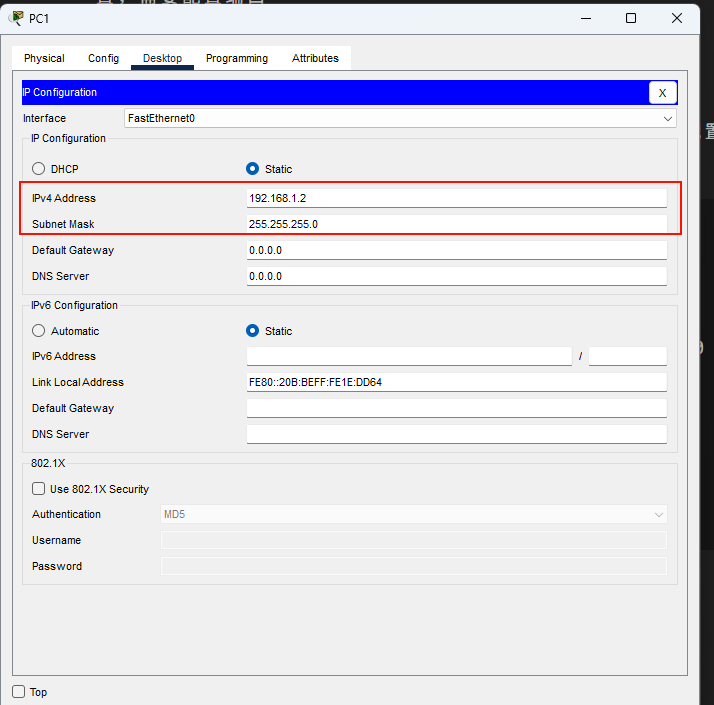Switch to the Physical tab

(44, 58)
